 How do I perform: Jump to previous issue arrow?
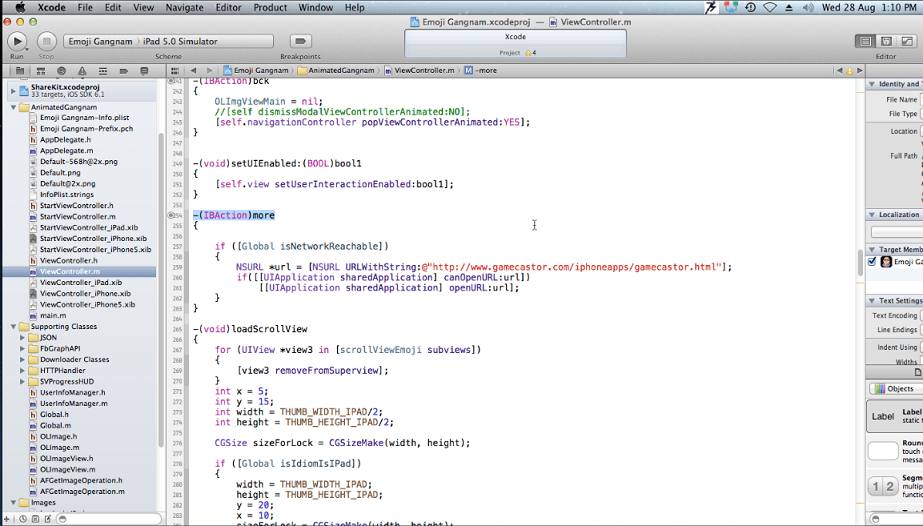[839, 71]
